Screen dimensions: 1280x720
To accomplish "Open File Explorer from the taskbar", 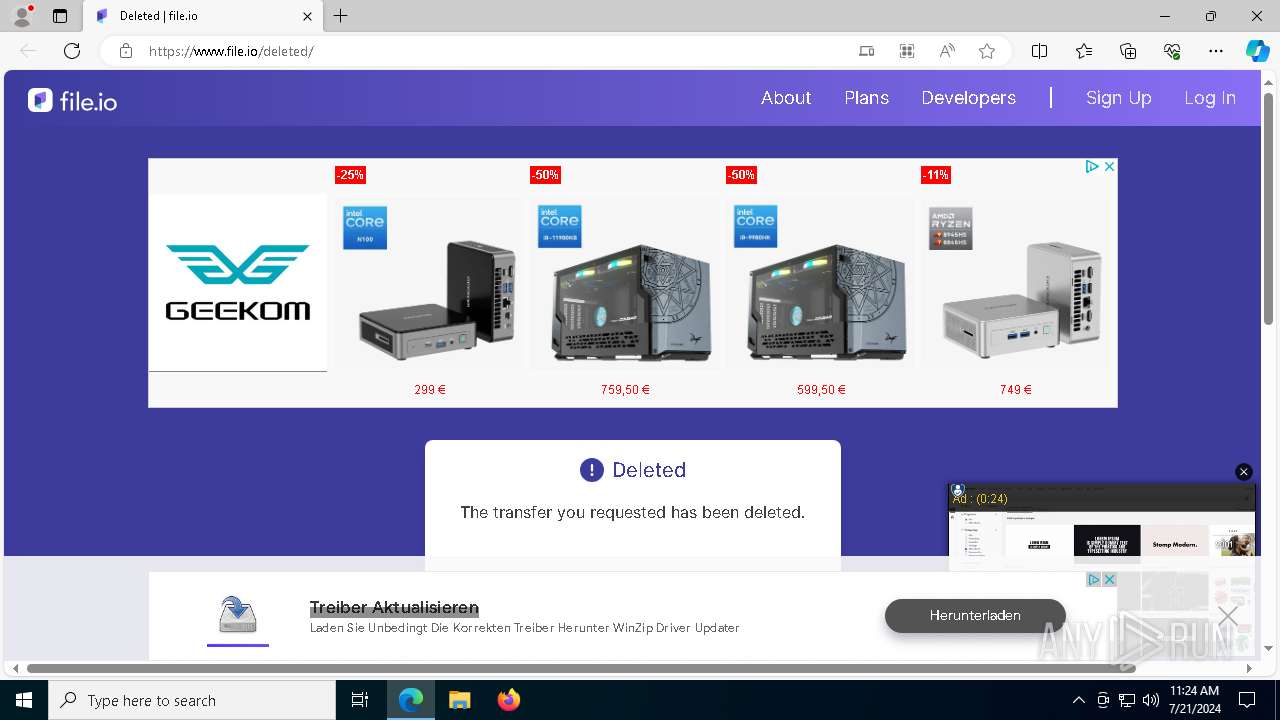I will pos(459,700).
